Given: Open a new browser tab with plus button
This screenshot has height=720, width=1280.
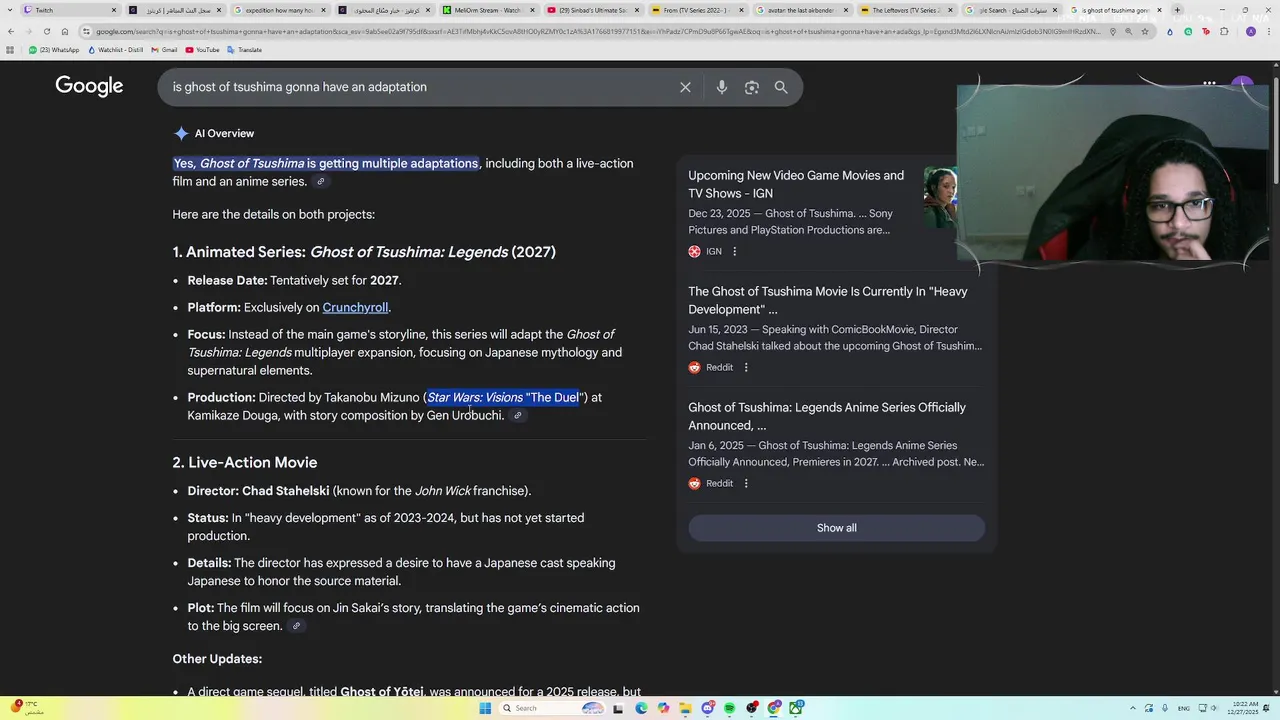Looking at the screenshot, I should (1177, 10).
